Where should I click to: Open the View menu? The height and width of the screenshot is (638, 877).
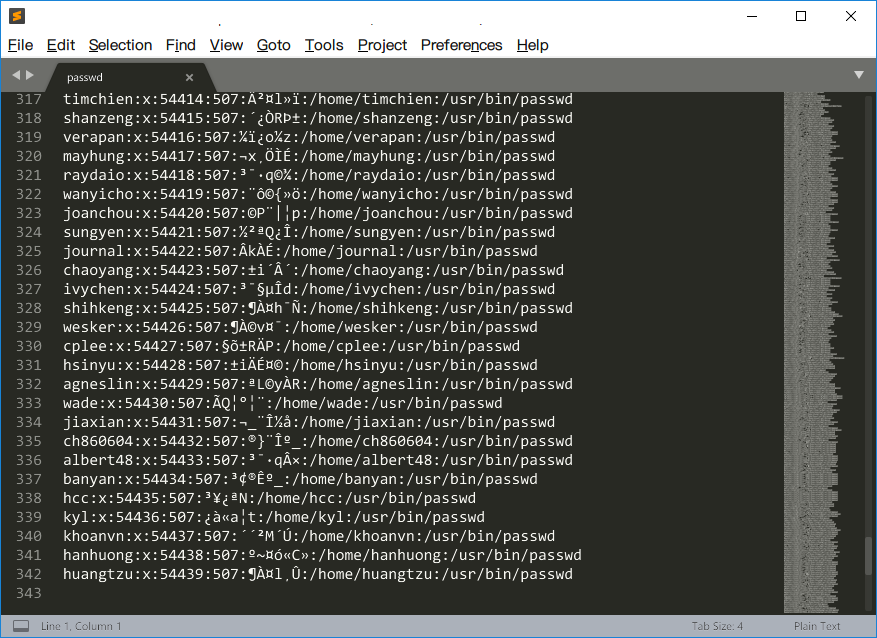click(x=226, y=45)
